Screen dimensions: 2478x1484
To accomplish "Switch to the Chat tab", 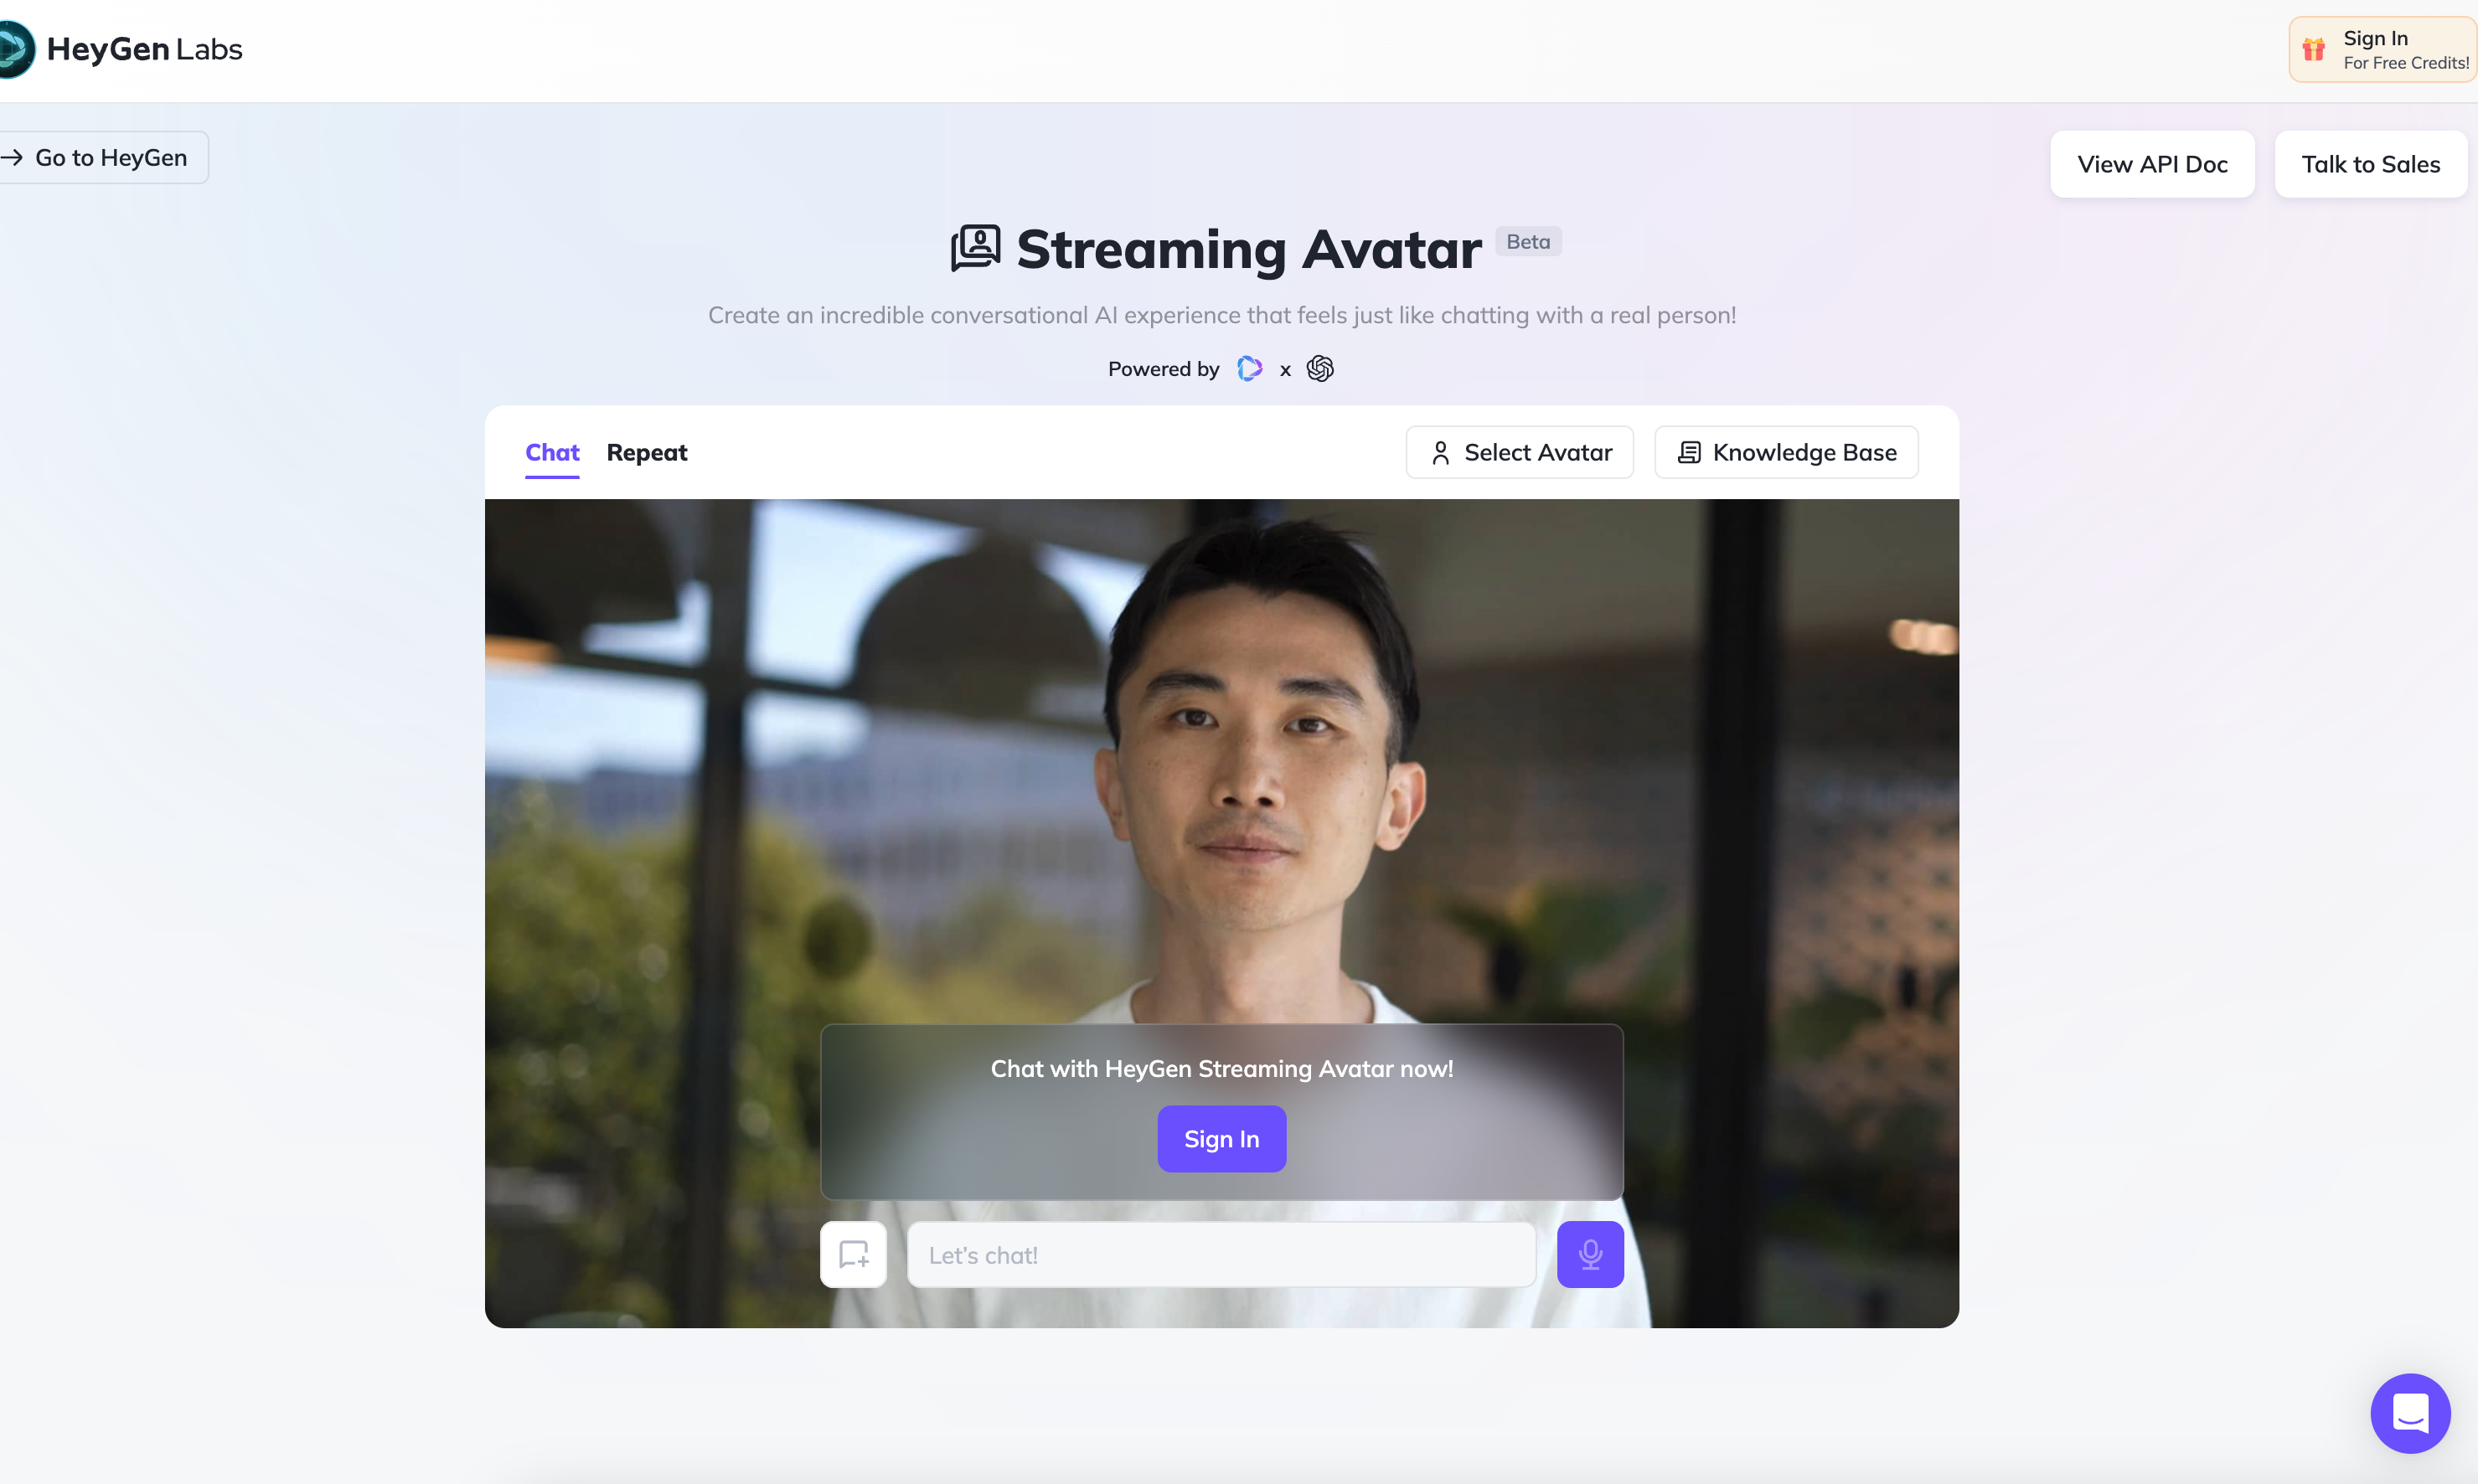I will pos(553,452).
